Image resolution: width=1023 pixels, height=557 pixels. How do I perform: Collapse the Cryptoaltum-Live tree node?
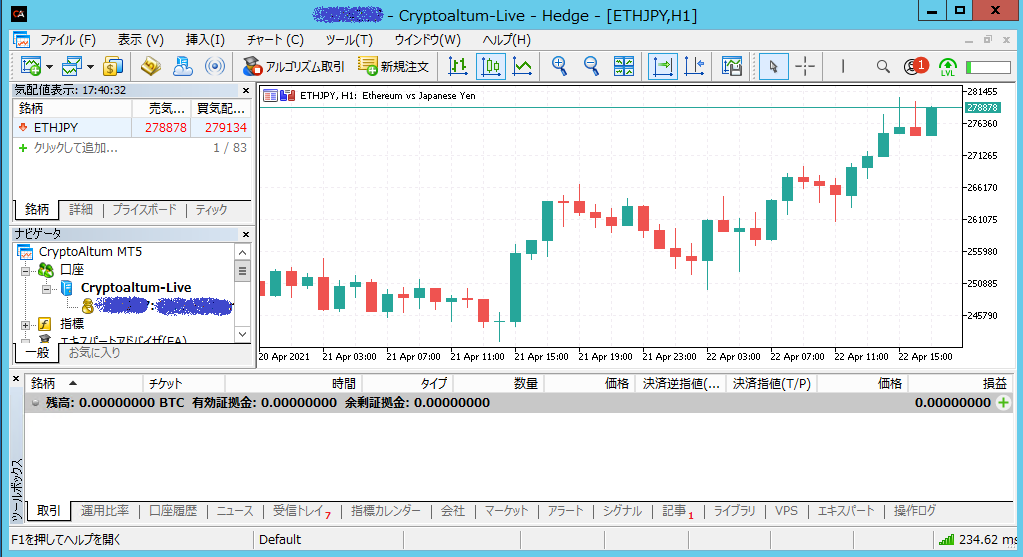click(x=47, y=288)
